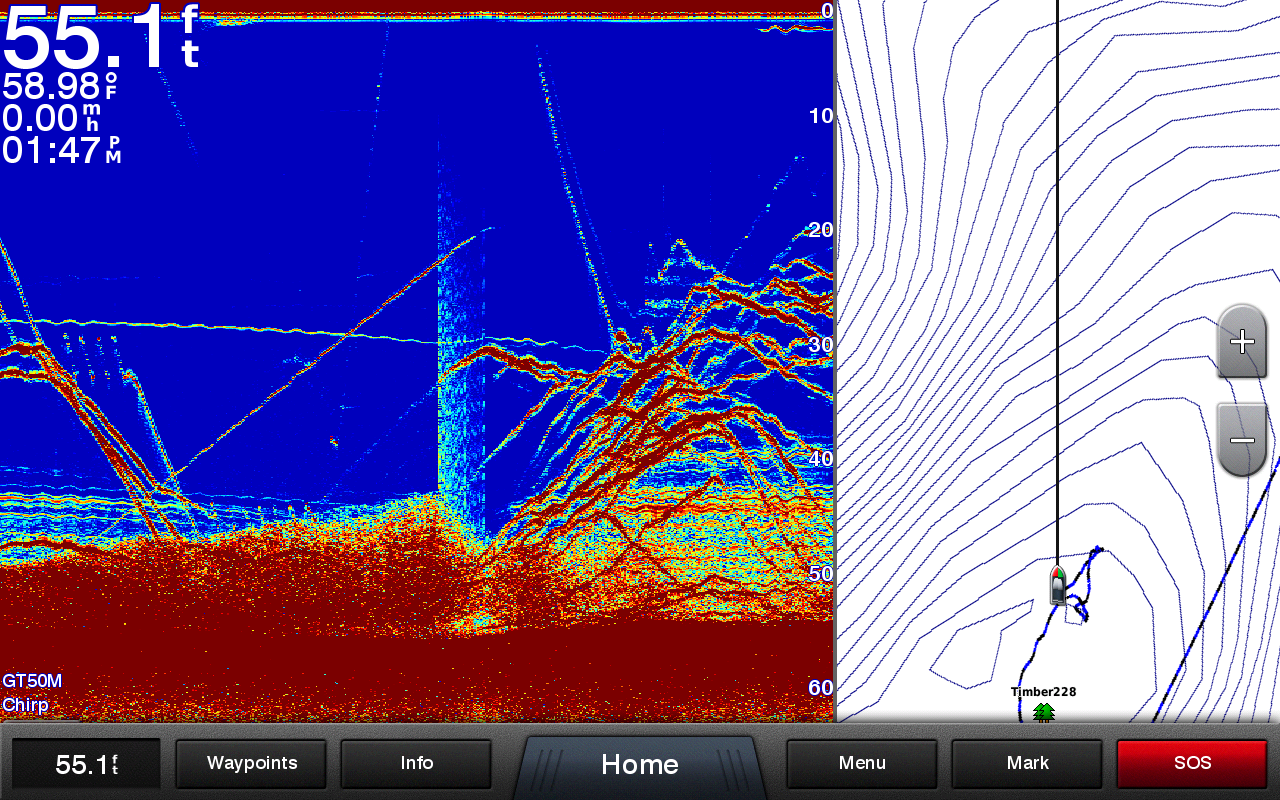Tap the black track line on the chart
This screenshot has height=800, width=1280.
tap(1057, 300)
